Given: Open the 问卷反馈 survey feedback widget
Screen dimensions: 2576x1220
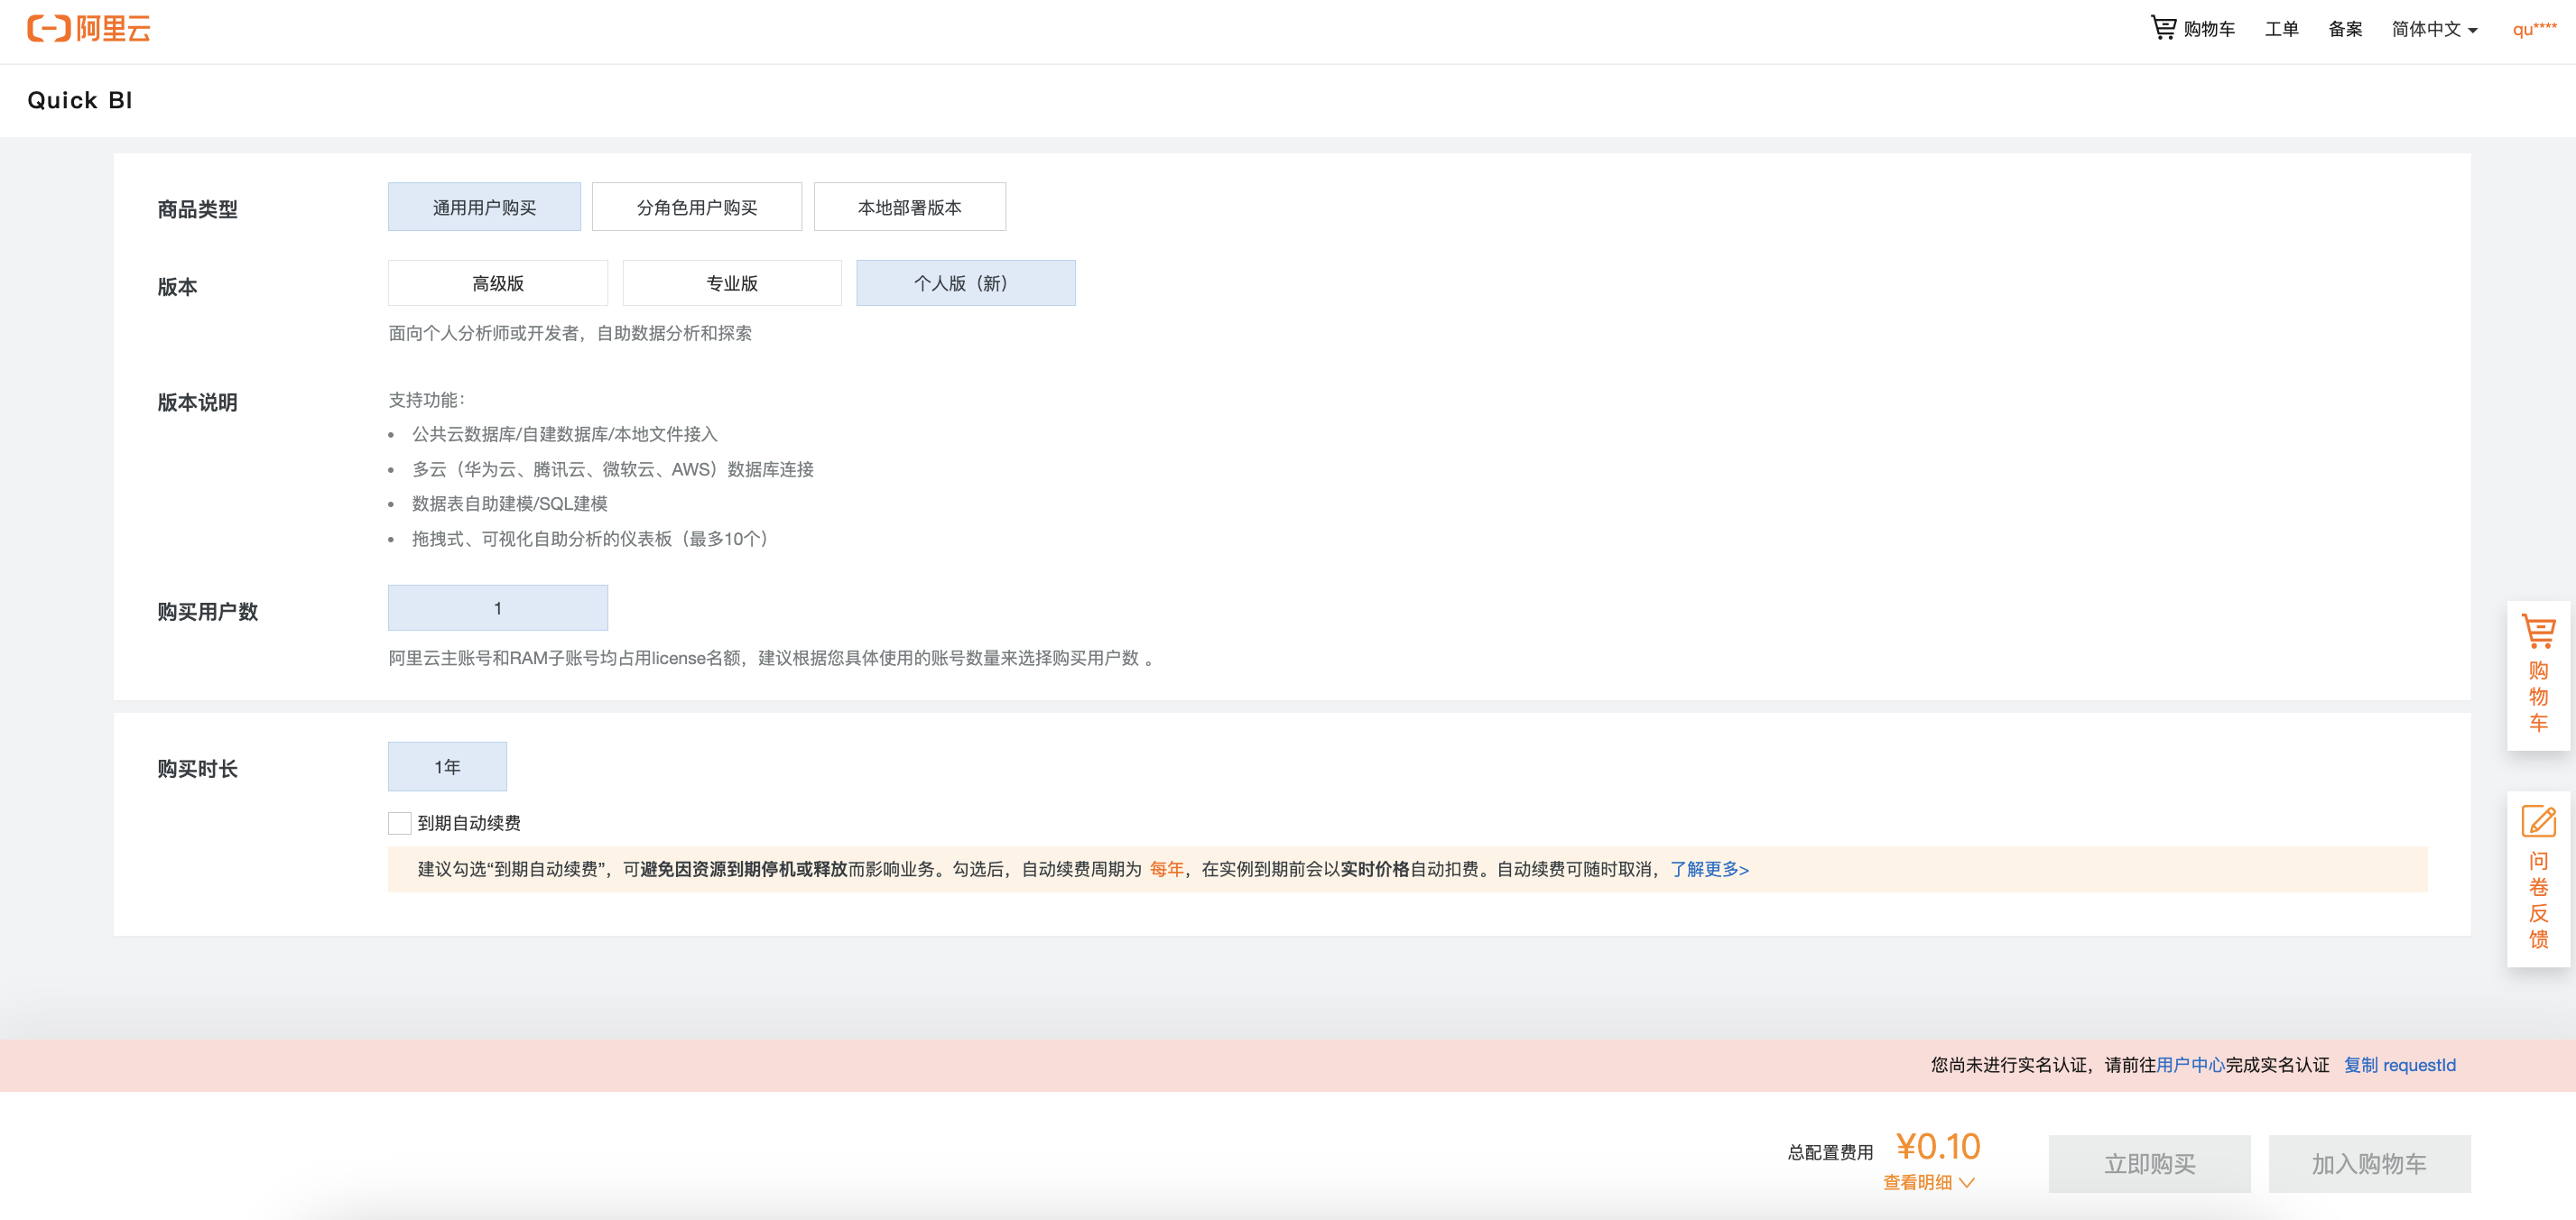Looking at the screenshot, I should point(2537,877).
